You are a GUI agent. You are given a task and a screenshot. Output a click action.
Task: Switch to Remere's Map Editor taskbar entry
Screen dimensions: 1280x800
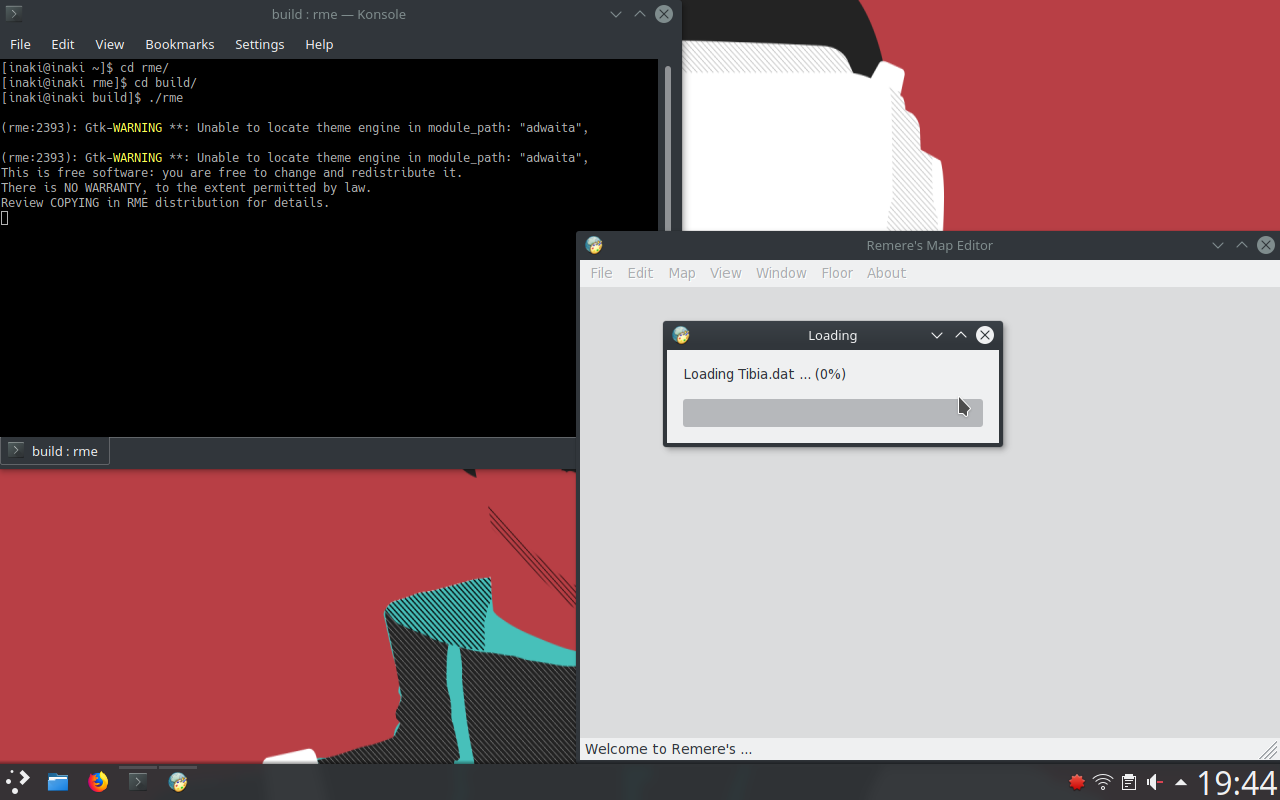coord(178,782)
